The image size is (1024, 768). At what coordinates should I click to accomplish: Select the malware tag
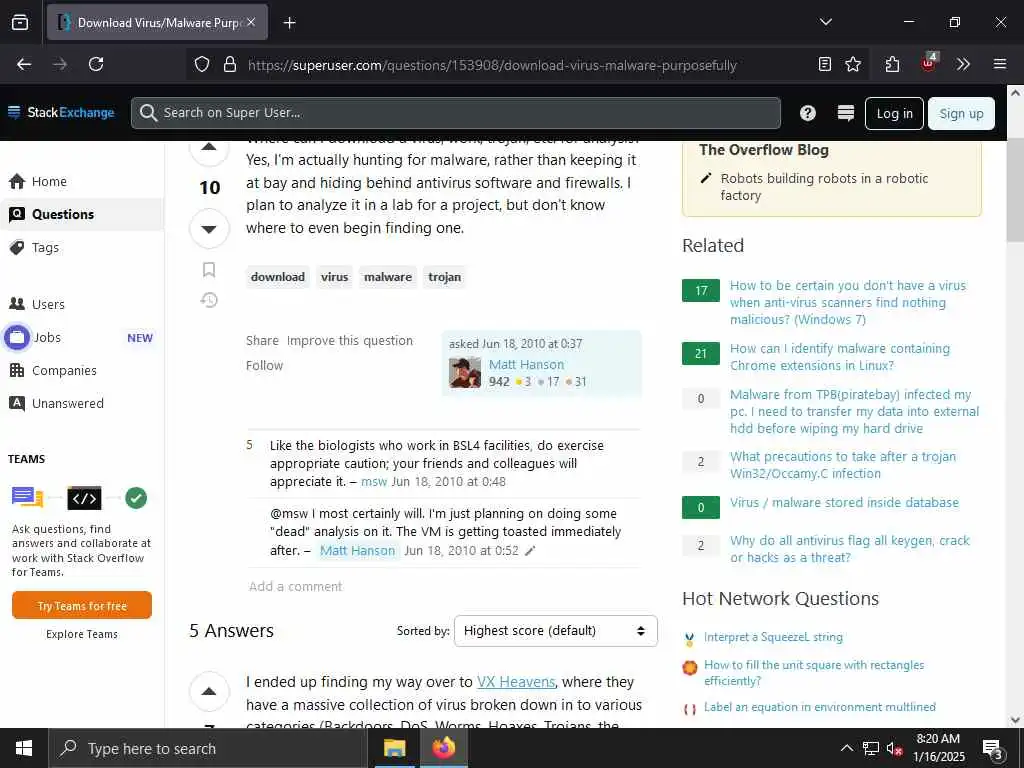[388, 277]
